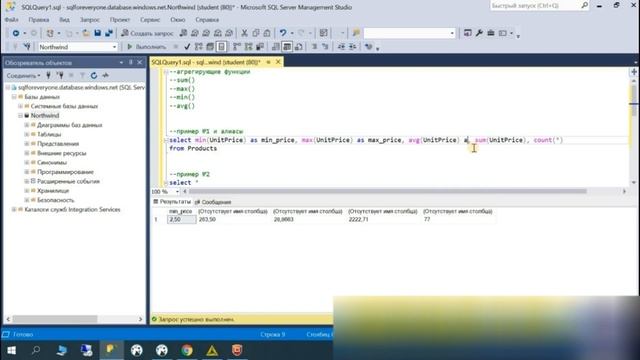
Task: Click the navigate back circular arrow icon
Action: pos(16,33)
